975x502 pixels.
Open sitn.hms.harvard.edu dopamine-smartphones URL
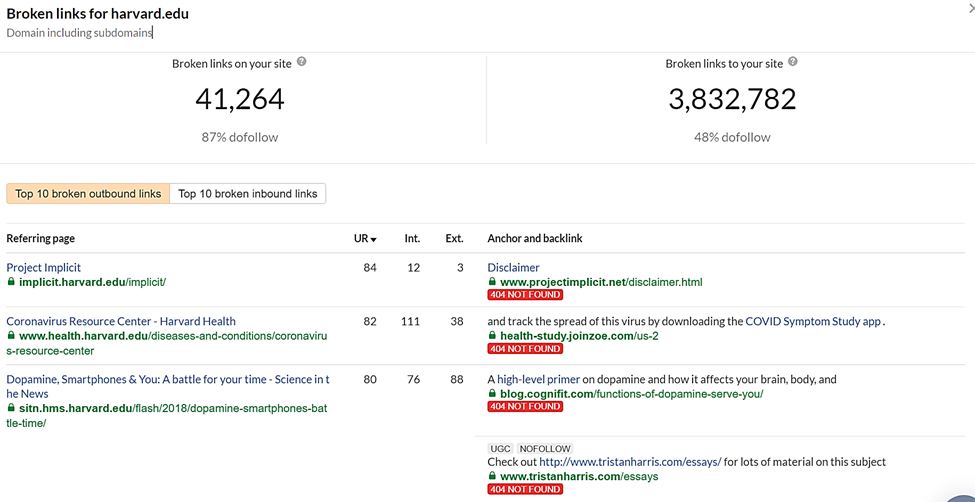(167, 416)
